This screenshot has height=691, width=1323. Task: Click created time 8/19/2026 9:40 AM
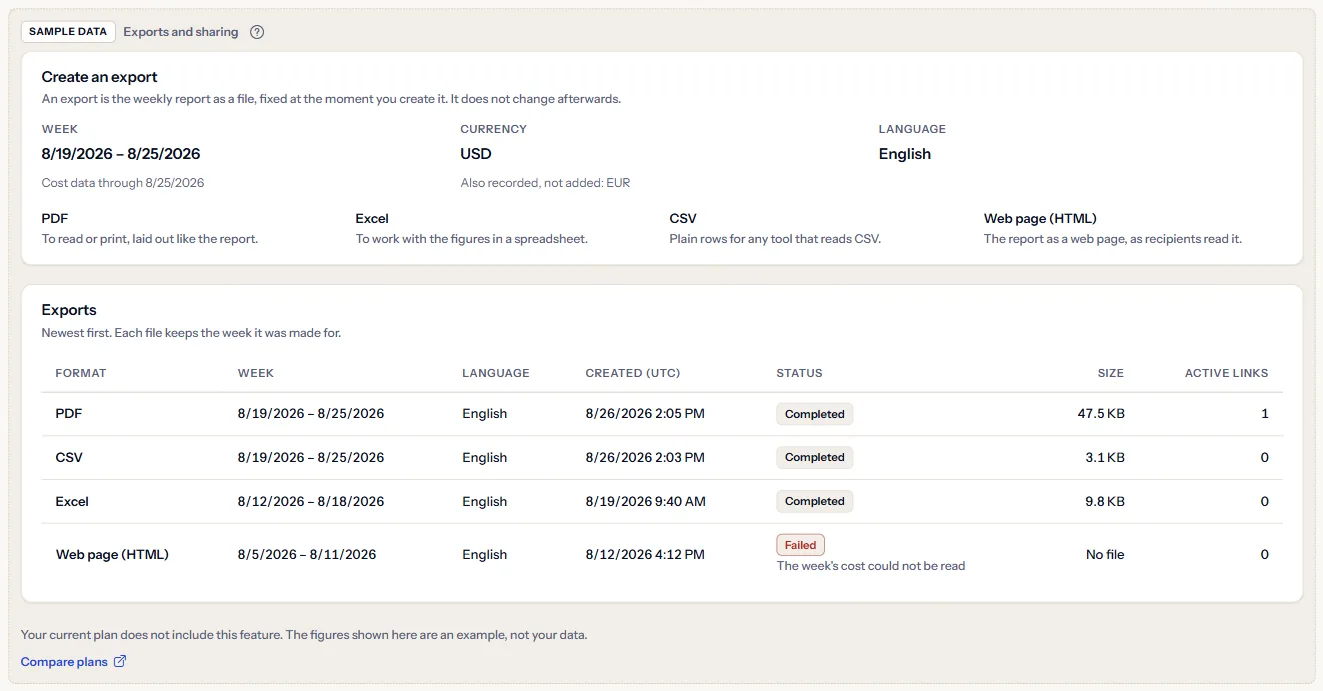(x=646, y=502)
